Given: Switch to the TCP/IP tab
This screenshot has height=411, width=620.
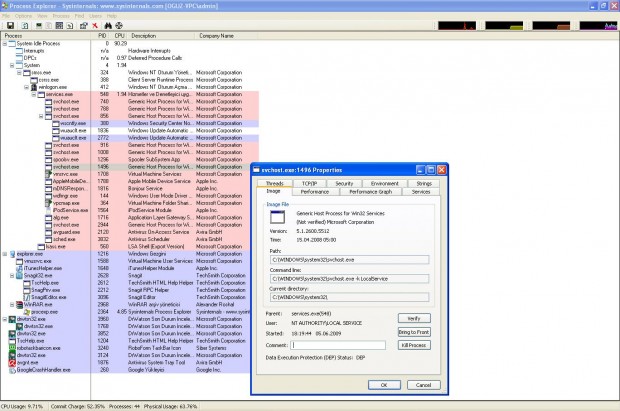Looking at the screenshot, I should pos(309,183).
